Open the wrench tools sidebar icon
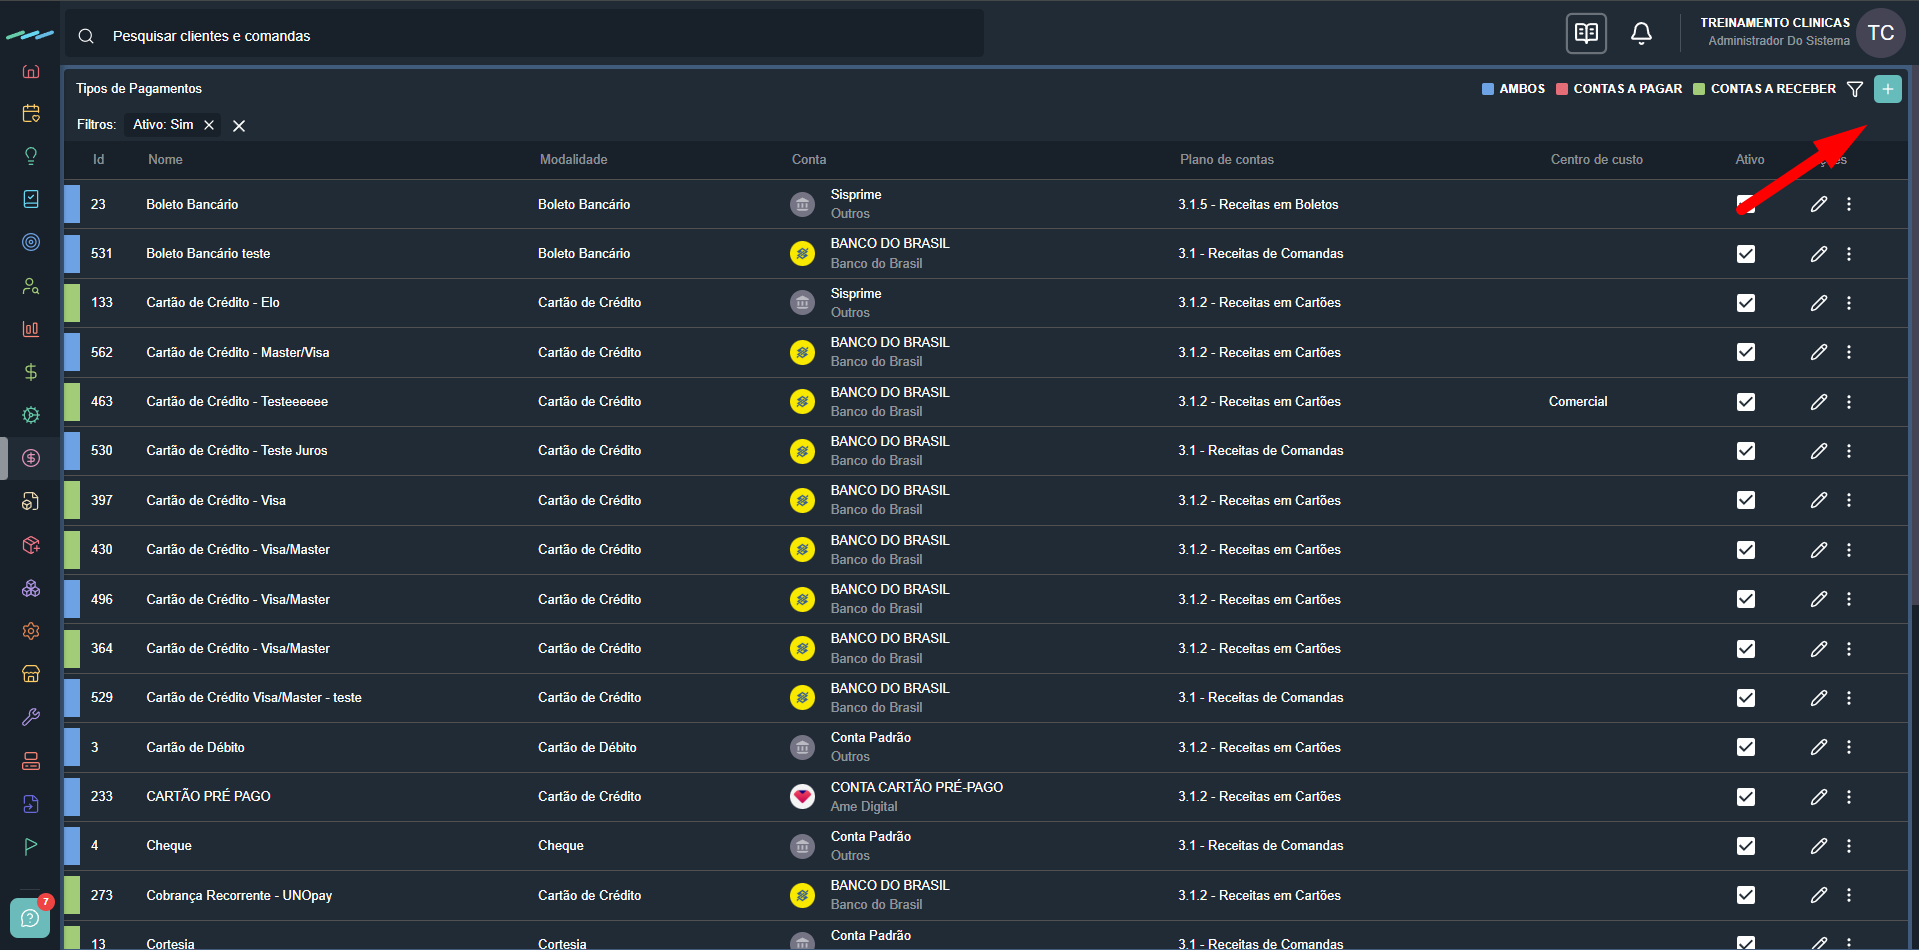The image size is (1919, 950). (x=31, y=717)
